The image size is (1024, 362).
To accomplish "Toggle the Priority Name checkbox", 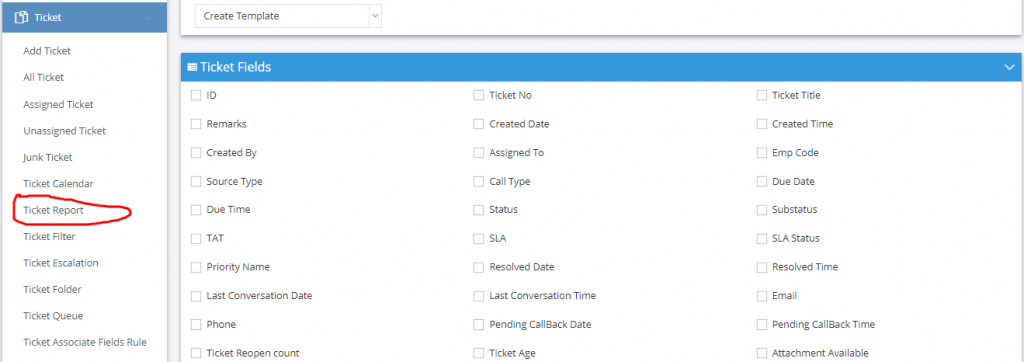I will 196,267.
